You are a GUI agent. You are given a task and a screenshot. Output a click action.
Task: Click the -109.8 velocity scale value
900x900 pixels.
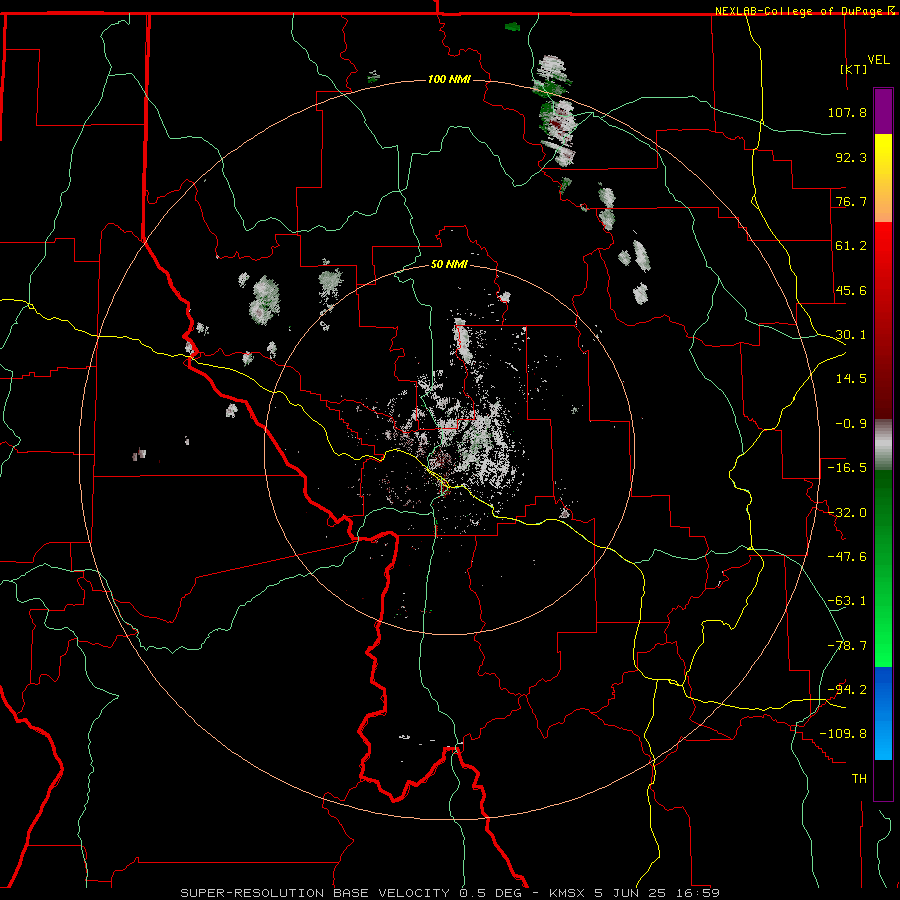(x=843, y=734)
